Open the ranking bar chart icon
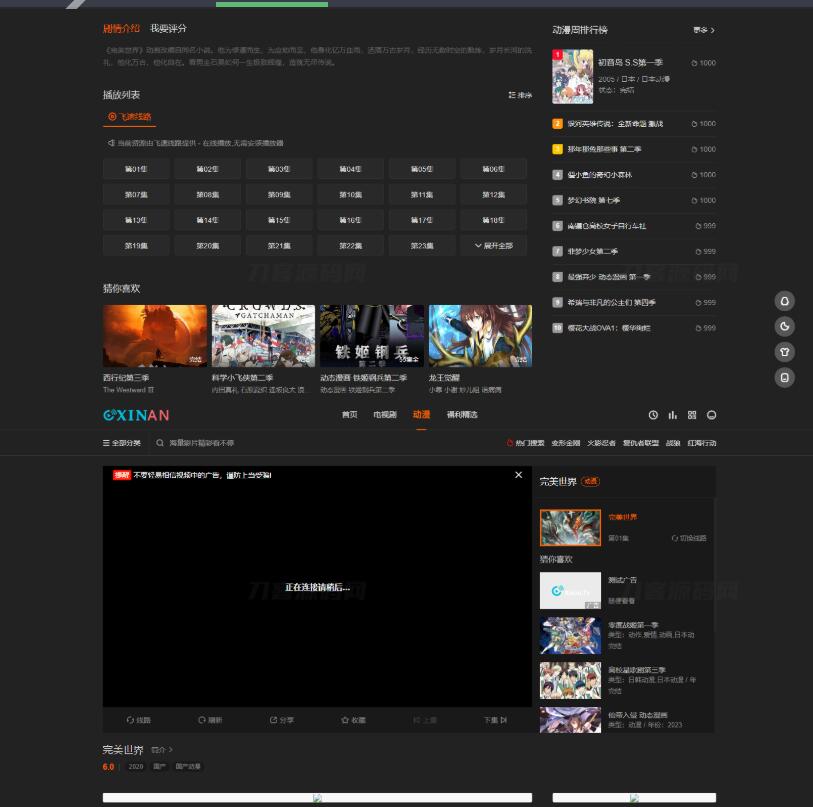This screenshot has width=813, height=807. 673,415
